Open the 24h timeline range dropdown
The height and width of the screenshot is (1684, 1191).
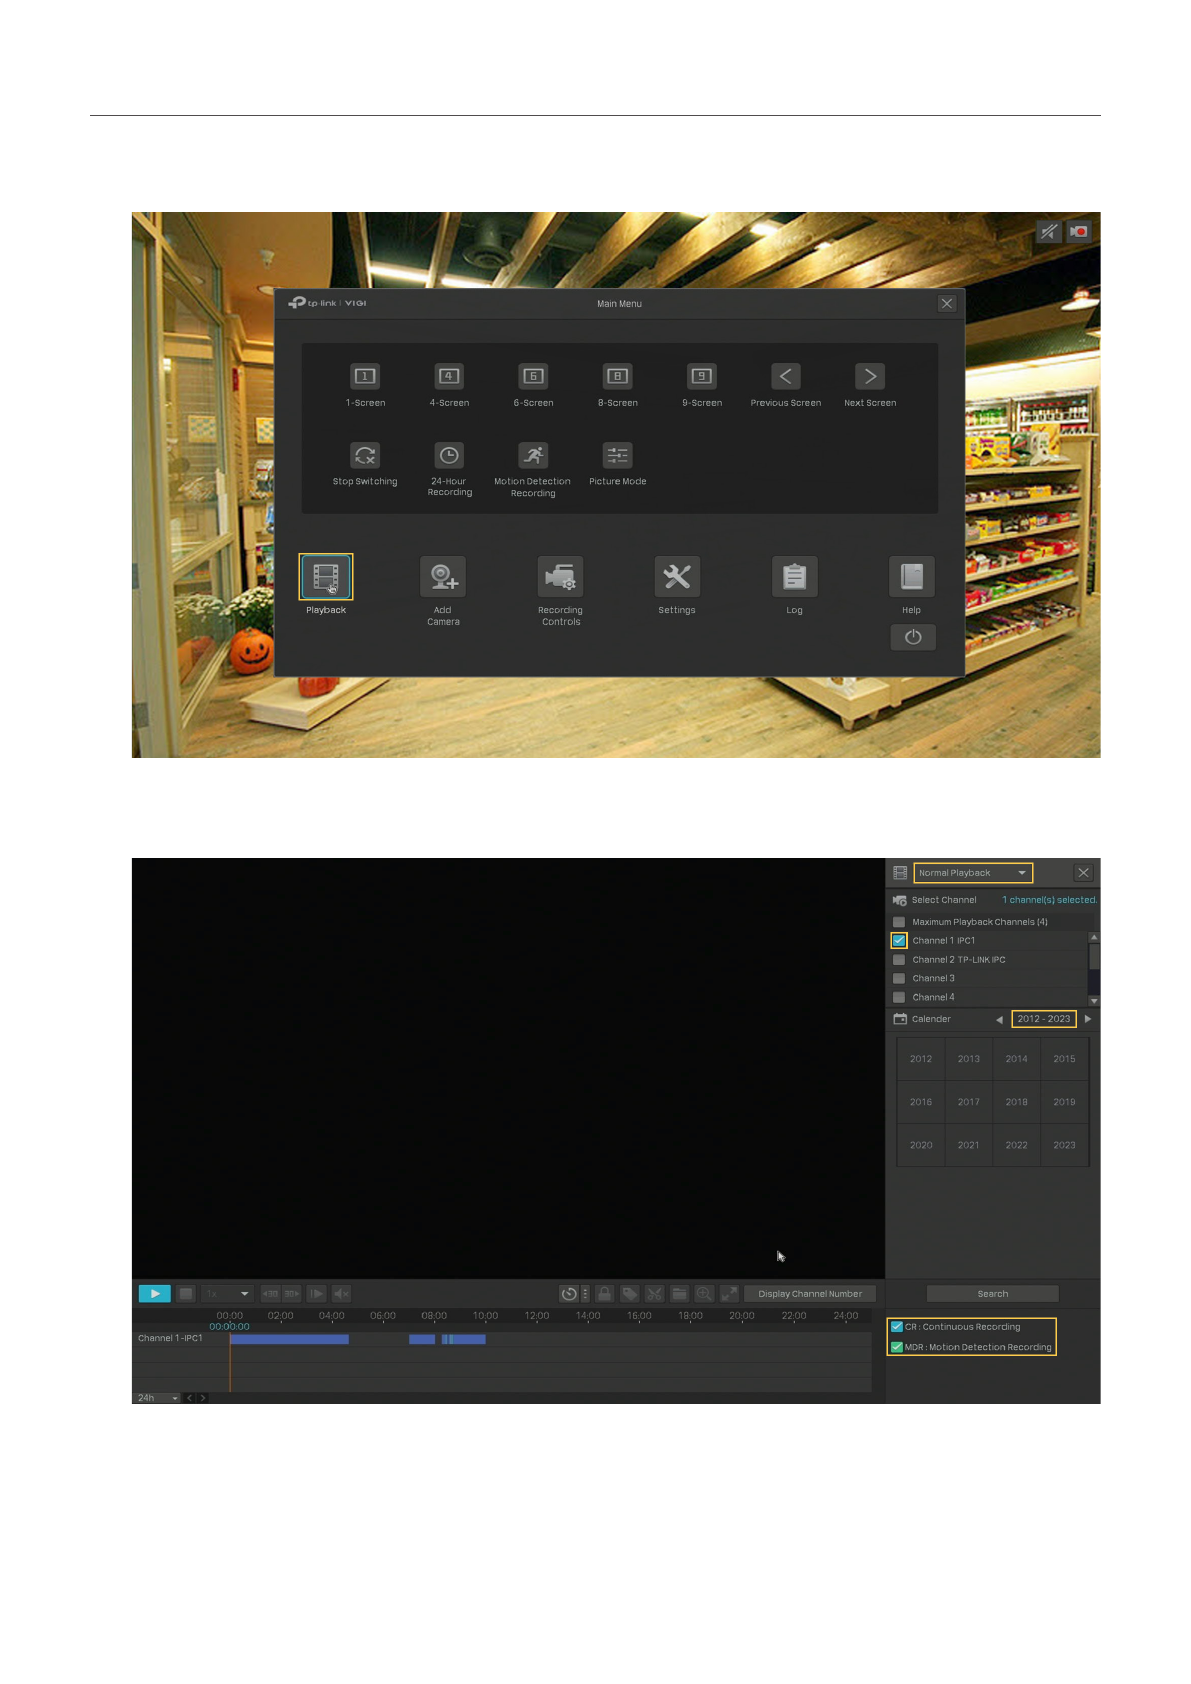pos(156,1398)
